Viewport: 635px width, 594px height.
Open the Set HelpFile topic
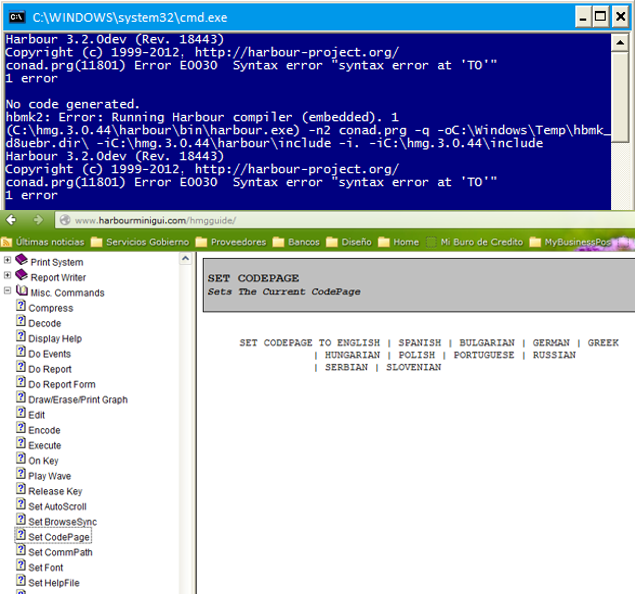pos(54,583)
